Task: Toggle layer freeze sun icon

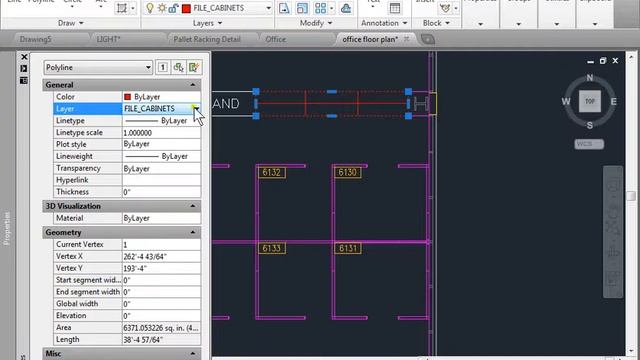Action: pyautogui.click(x=162, y=8)
